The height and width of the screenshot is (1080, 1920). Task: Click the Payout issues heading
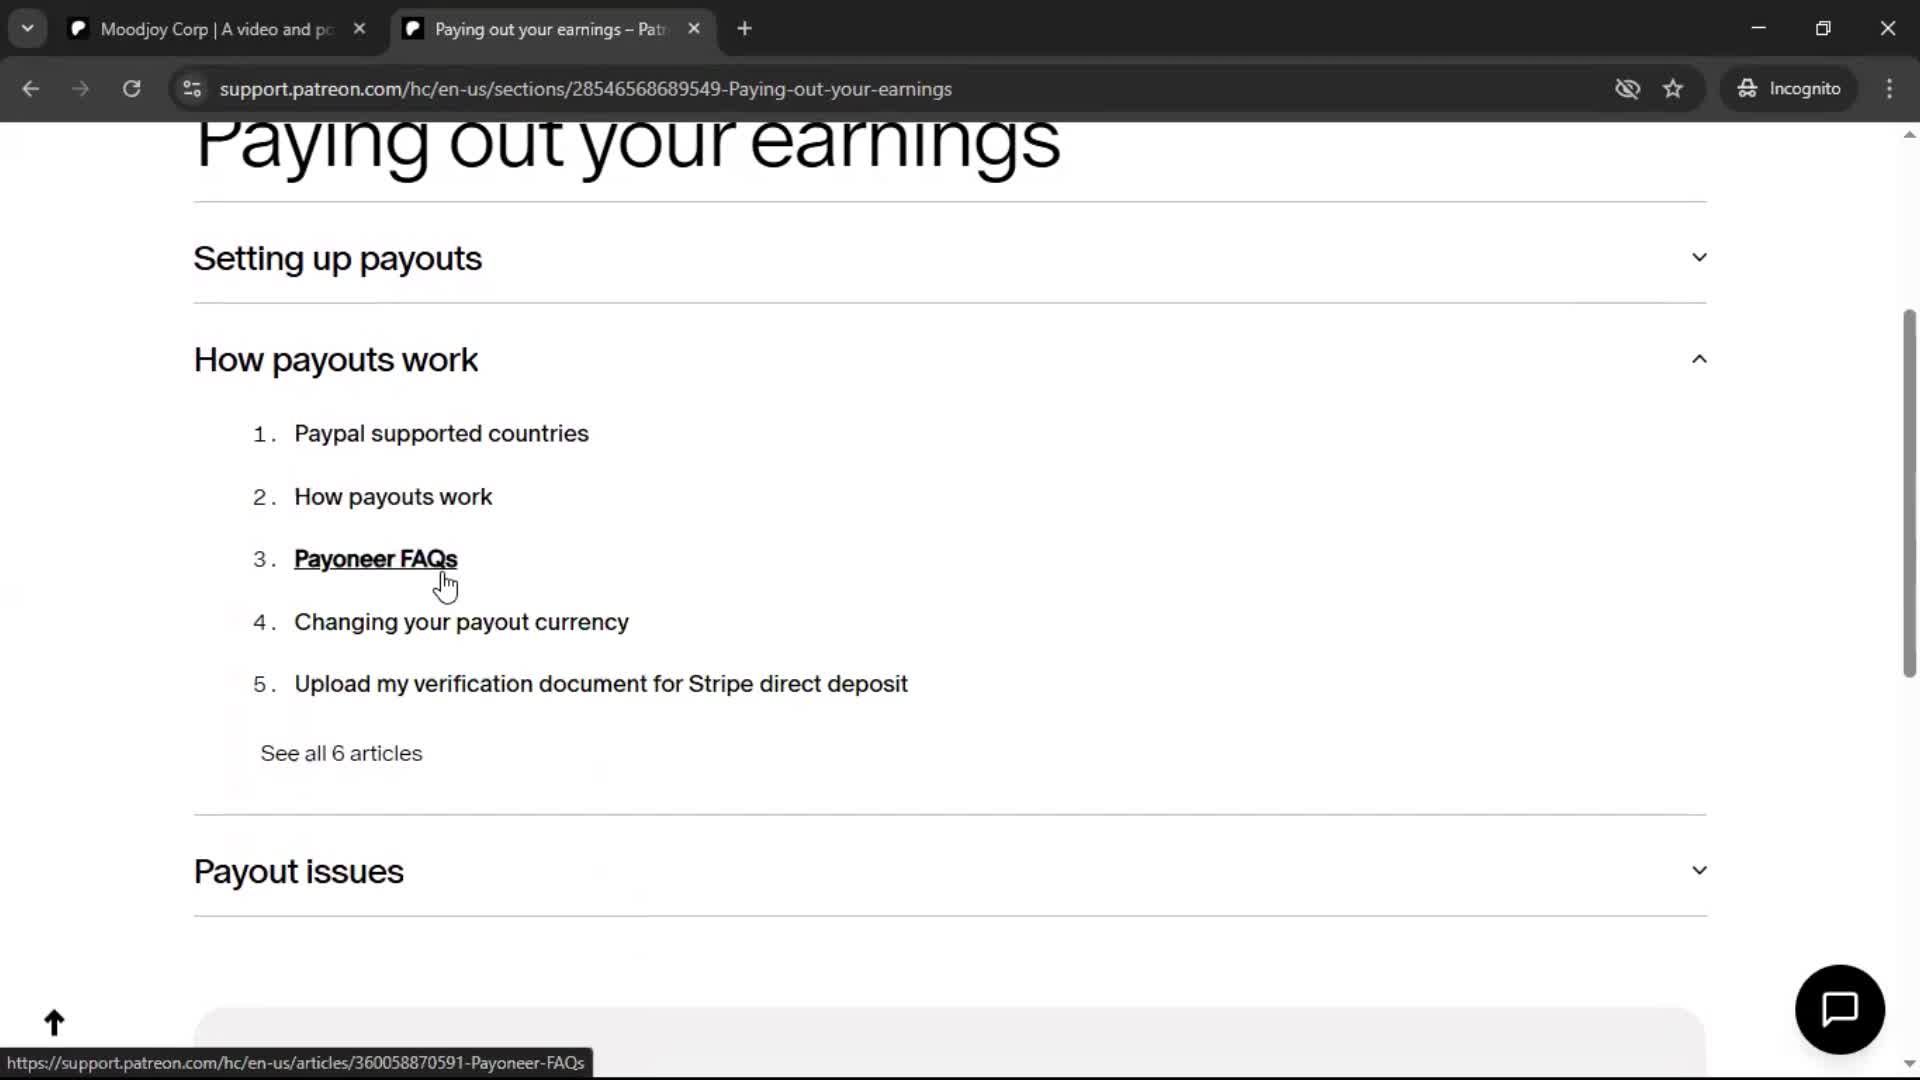coord(299,872)
